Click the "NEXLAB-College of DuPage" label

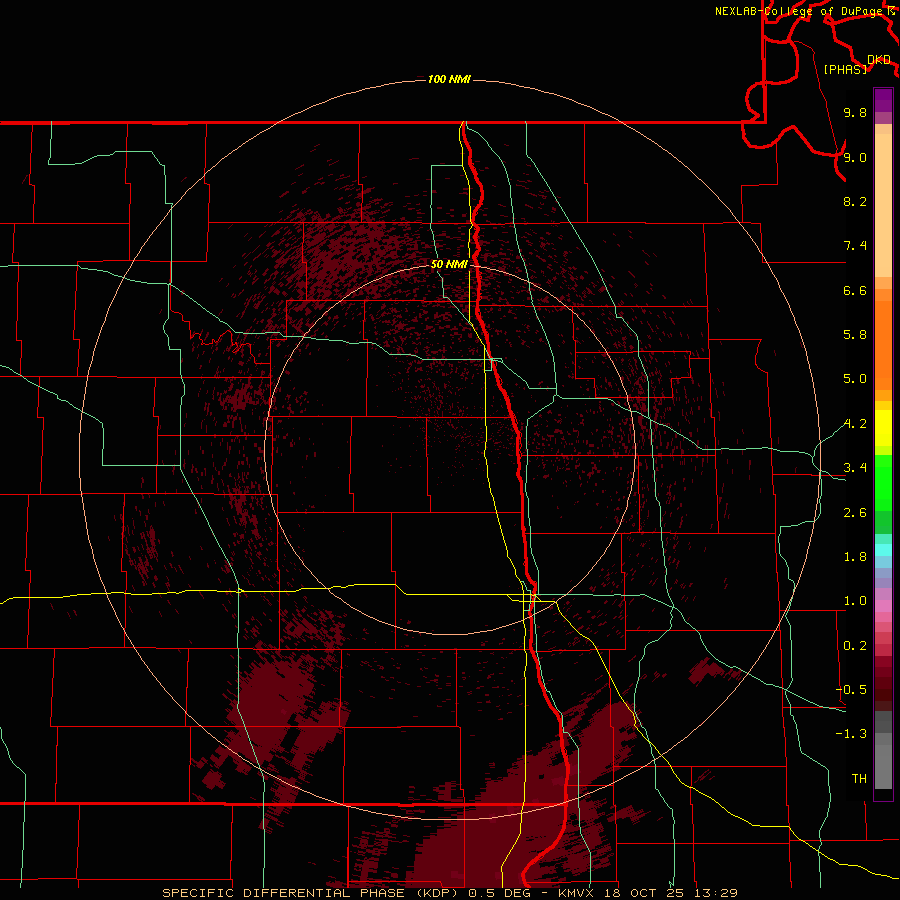click(800, 11)
